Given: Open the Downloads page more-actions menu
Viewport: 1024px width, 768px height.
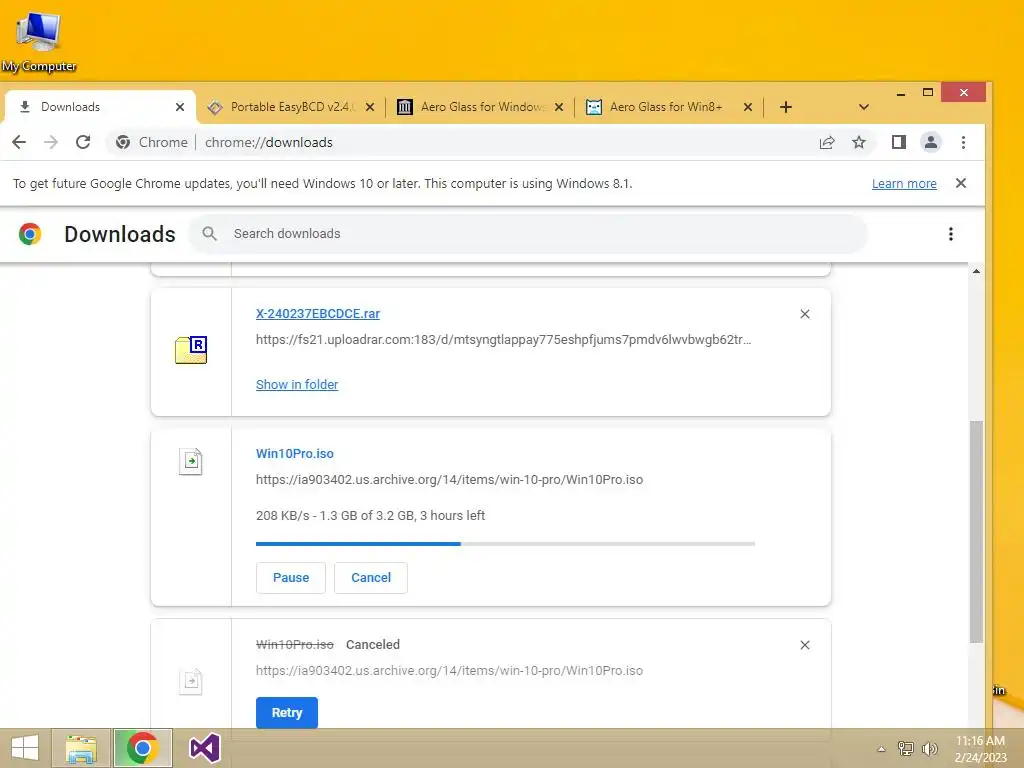Looking at the screenshot, I should tap(950, 234).
